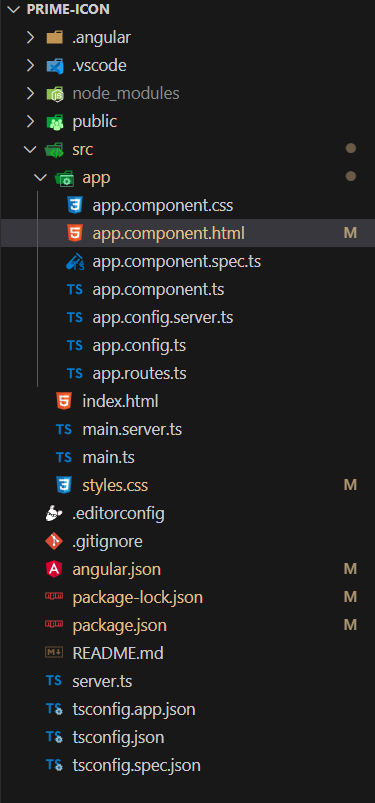Click test icon of app.component.spec.ts

75,262
